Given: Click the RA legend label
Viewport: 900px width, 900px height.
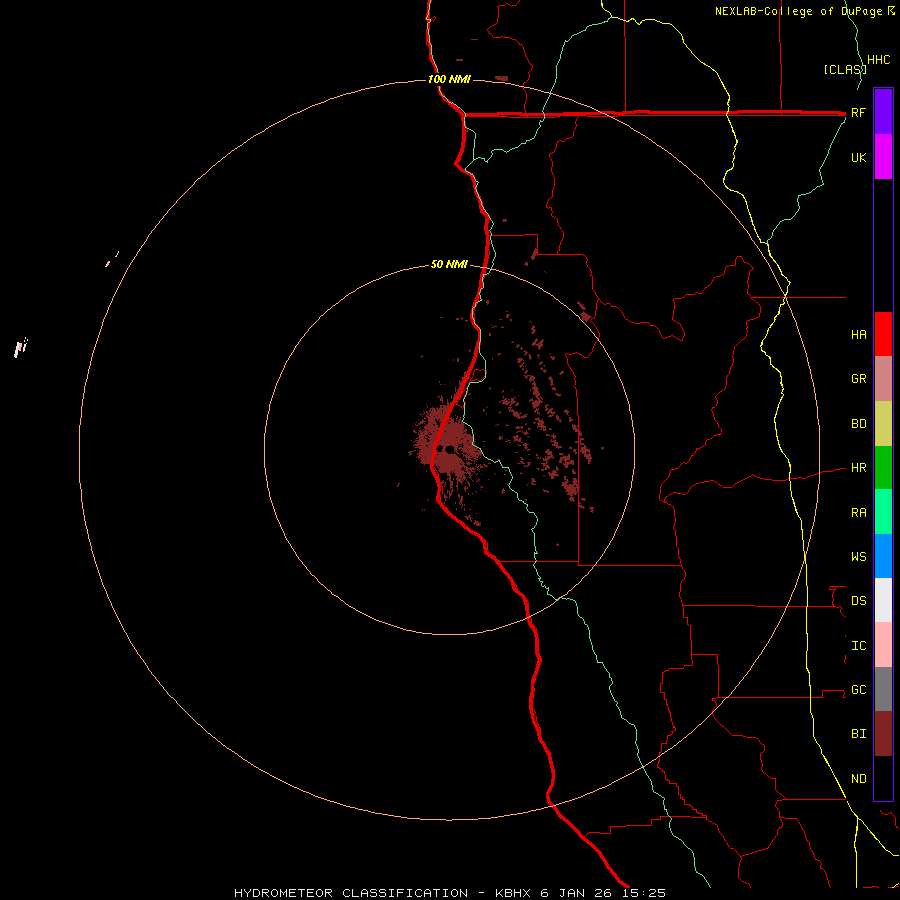Looking at the screenshot, I should pyautogui.click(x=858, y=513).
